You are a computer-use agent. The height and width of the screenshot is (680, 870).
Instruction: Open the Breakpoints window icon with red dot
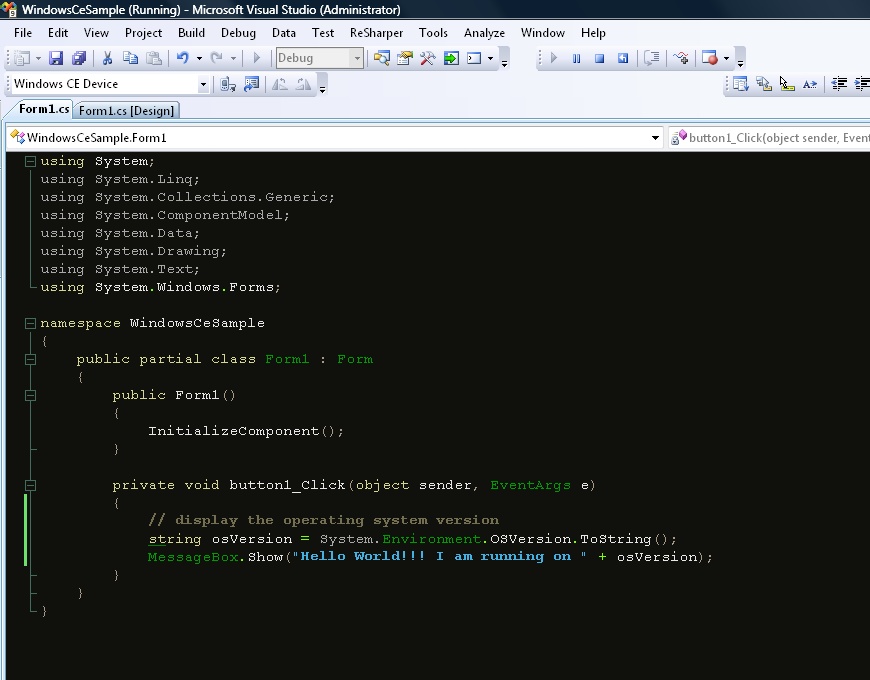710,58
